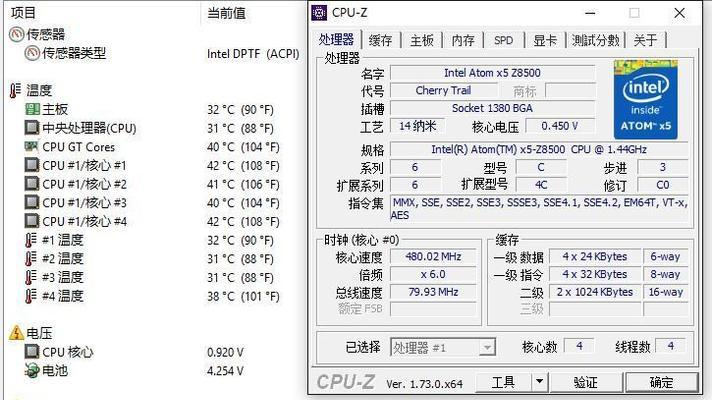Image resolution: width=712 pixels, height=400 pixels.
Task: Click the Intel DPTF (ACPI) value
Action: tap(253, 54)
